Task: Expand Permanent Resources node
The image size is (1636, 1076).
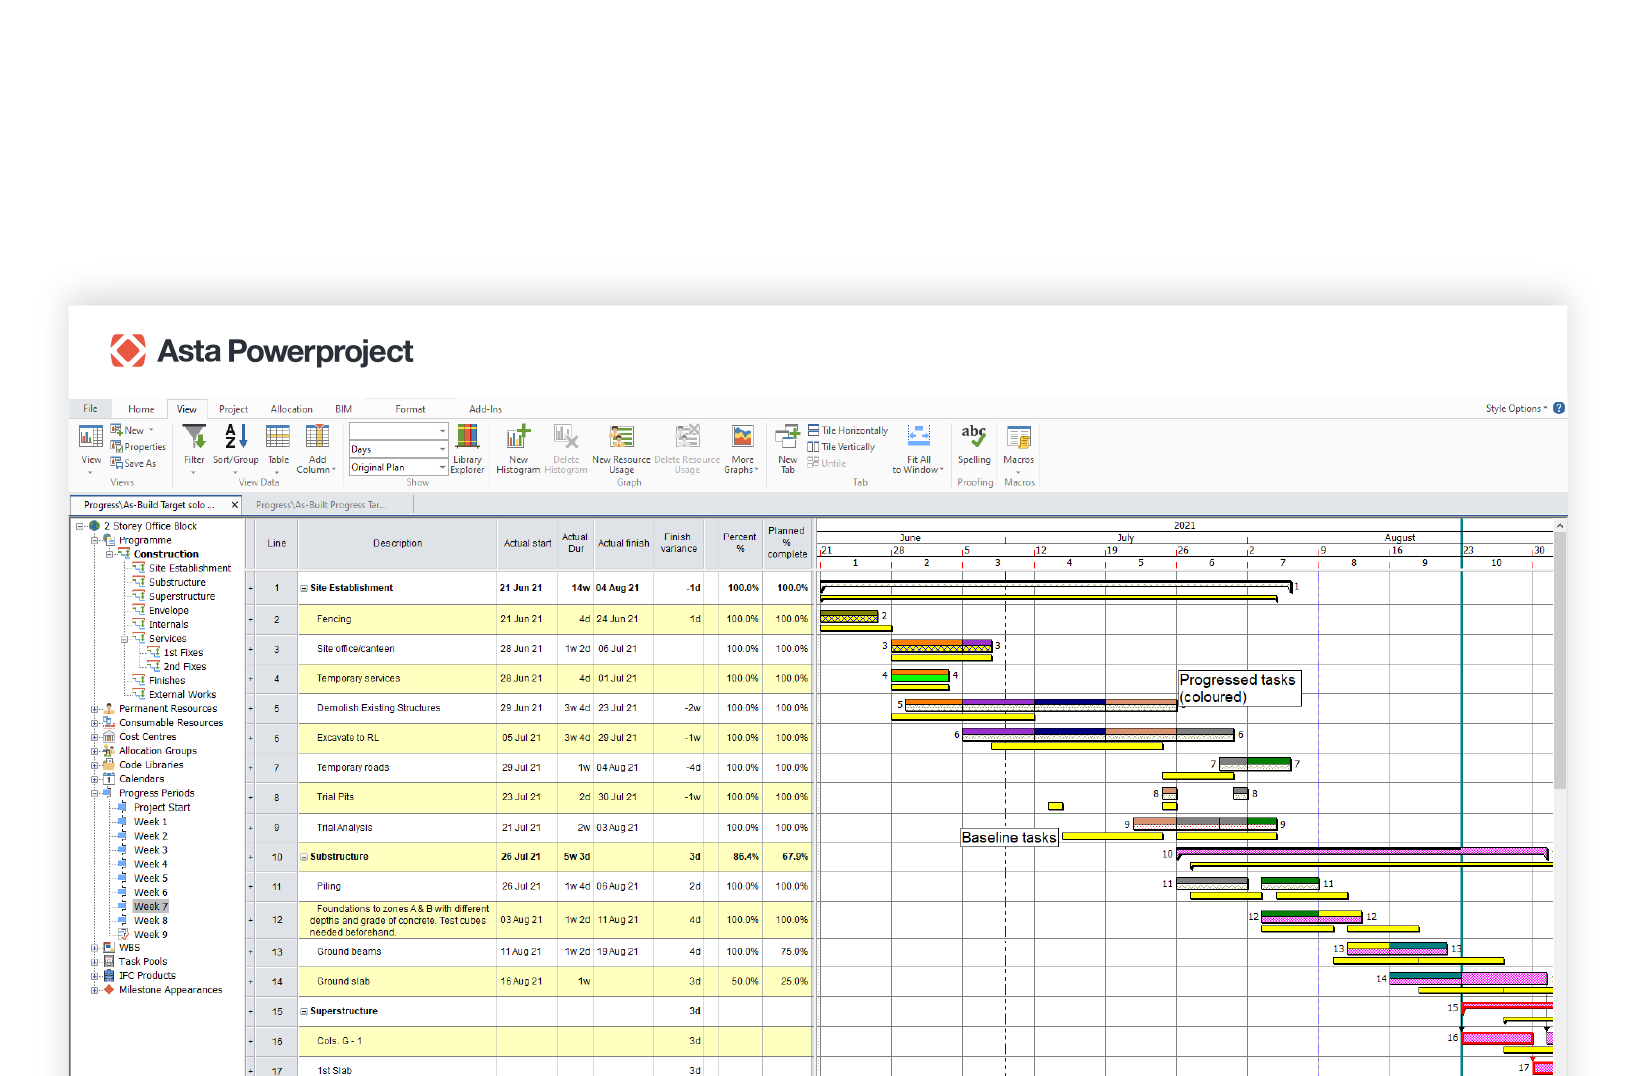Action: 95,709
